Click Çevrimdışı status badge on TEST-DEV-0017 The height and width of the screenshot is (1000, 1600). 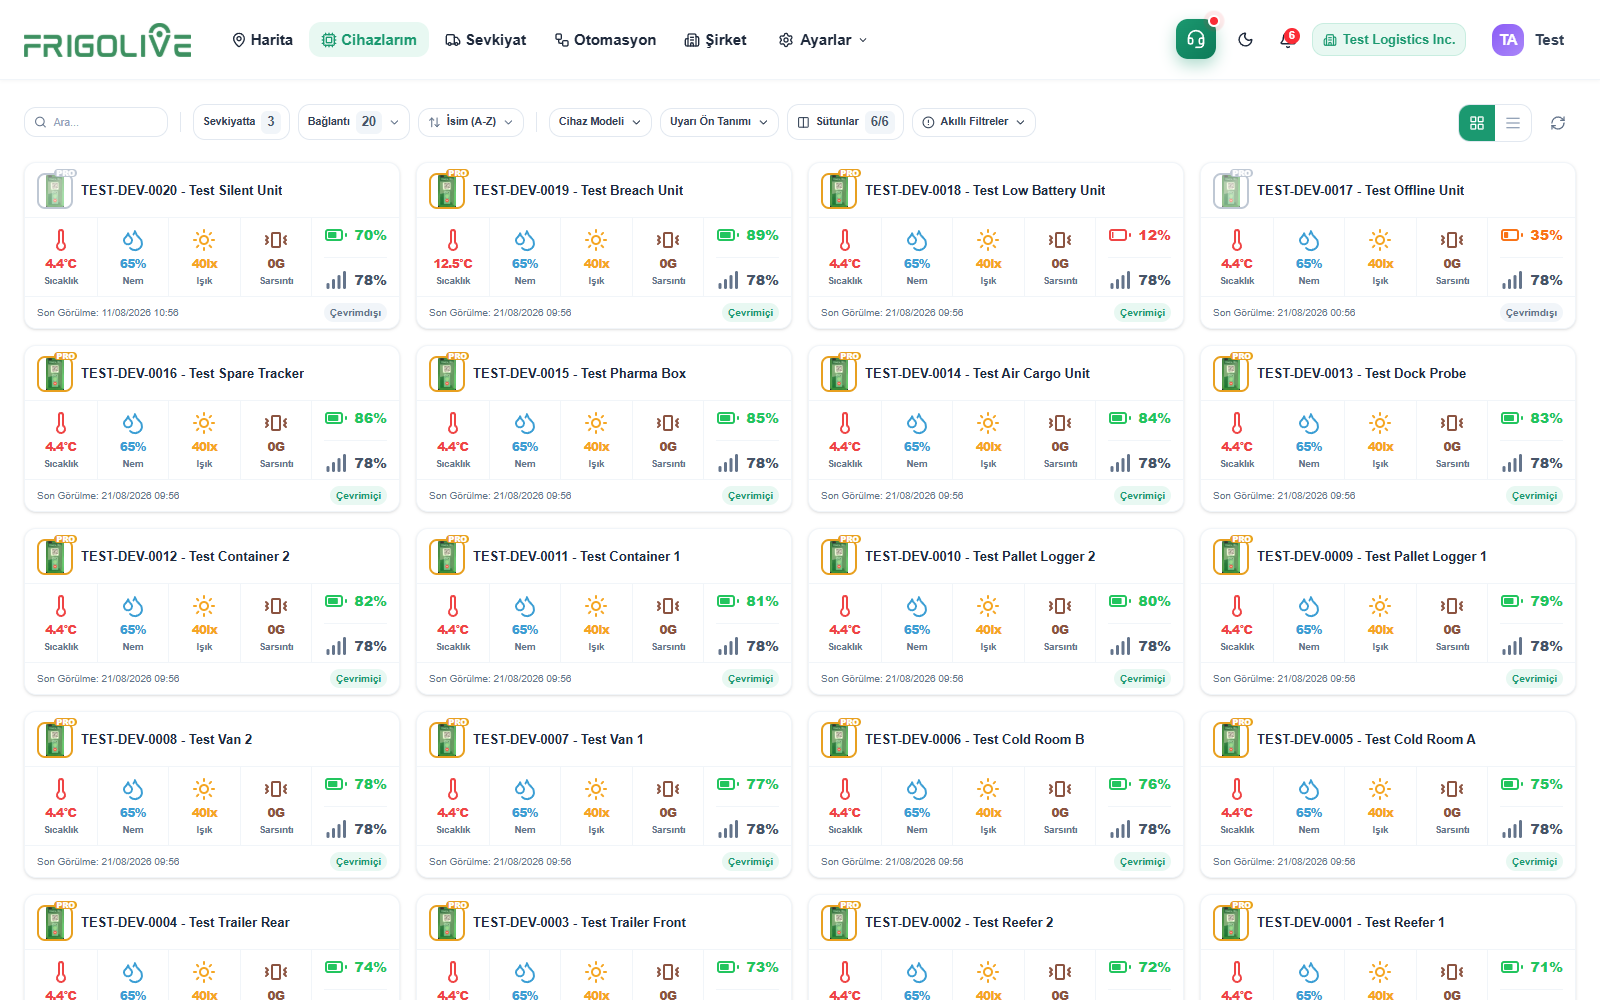(x=1532, y=313)
